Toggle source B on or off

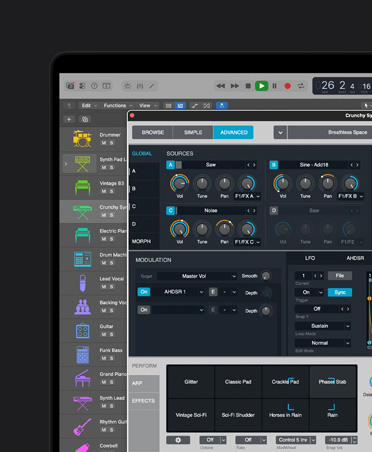tap(274, 165)
